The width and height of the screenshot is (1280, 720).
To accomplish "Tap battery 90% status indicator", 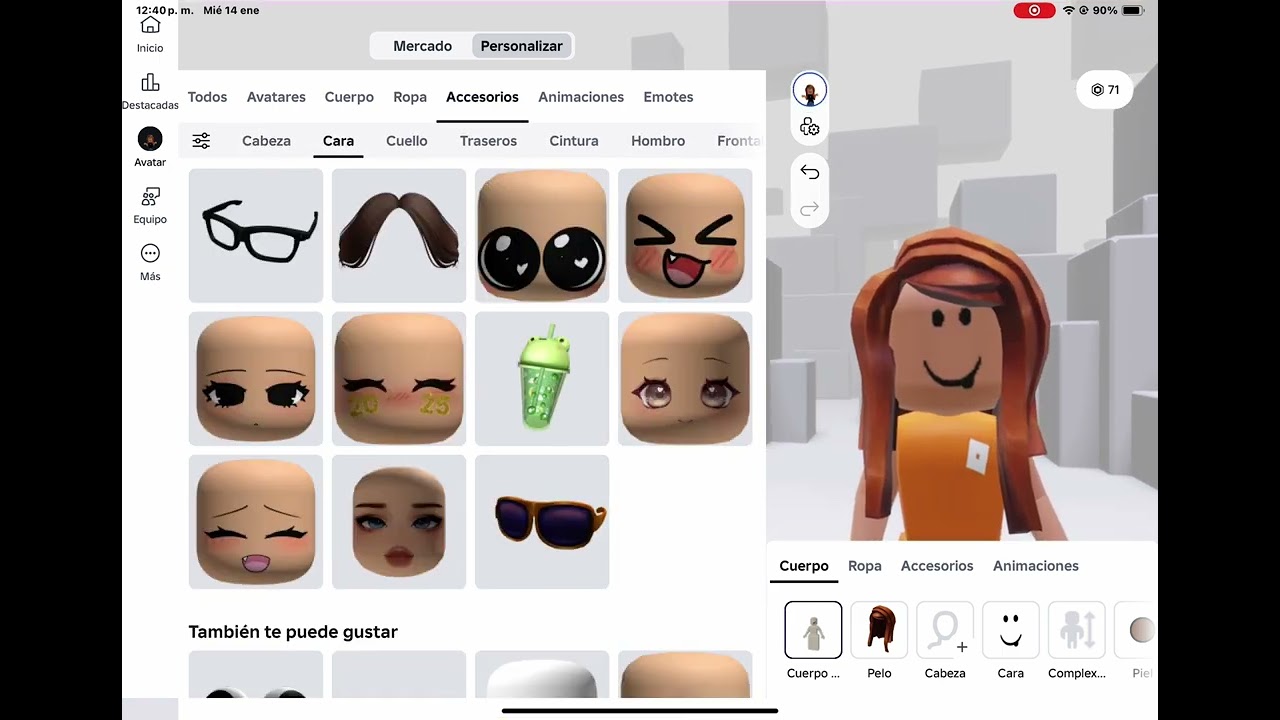I will [1117, 10].
